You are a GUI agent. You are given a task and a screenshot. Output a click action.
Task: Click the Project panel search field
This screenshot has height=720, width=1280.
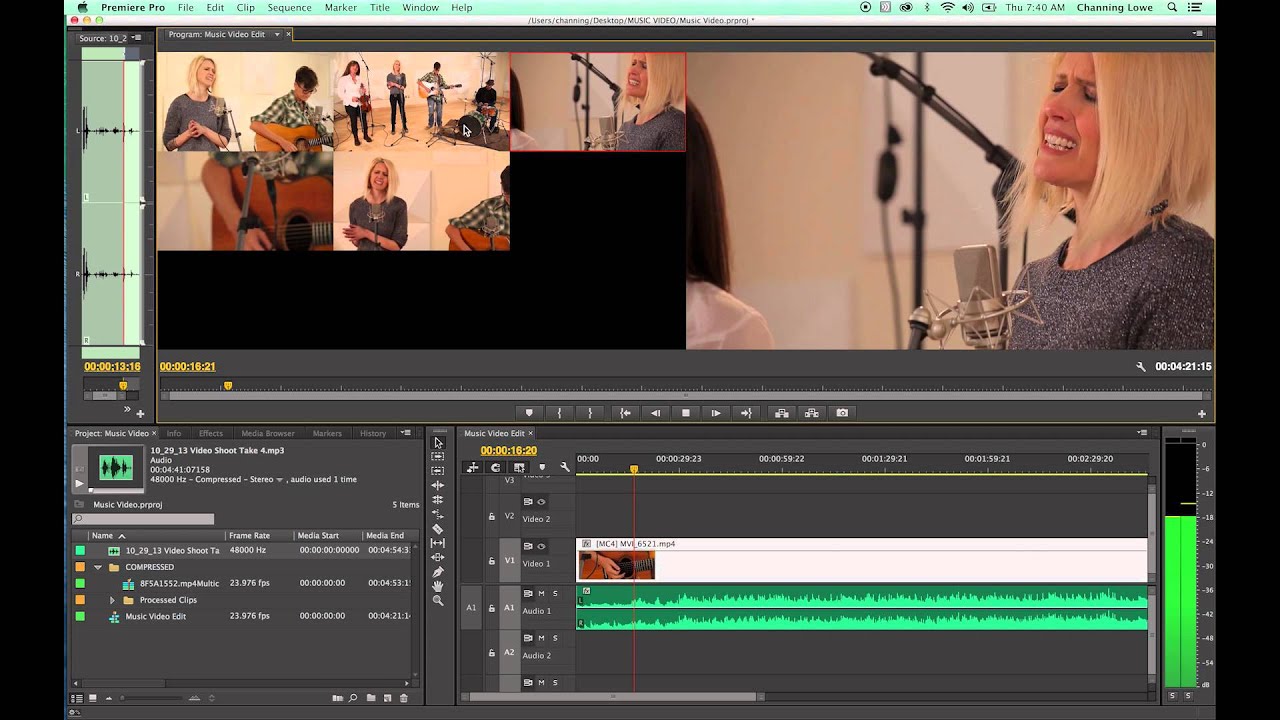click(x=143, y=520)
